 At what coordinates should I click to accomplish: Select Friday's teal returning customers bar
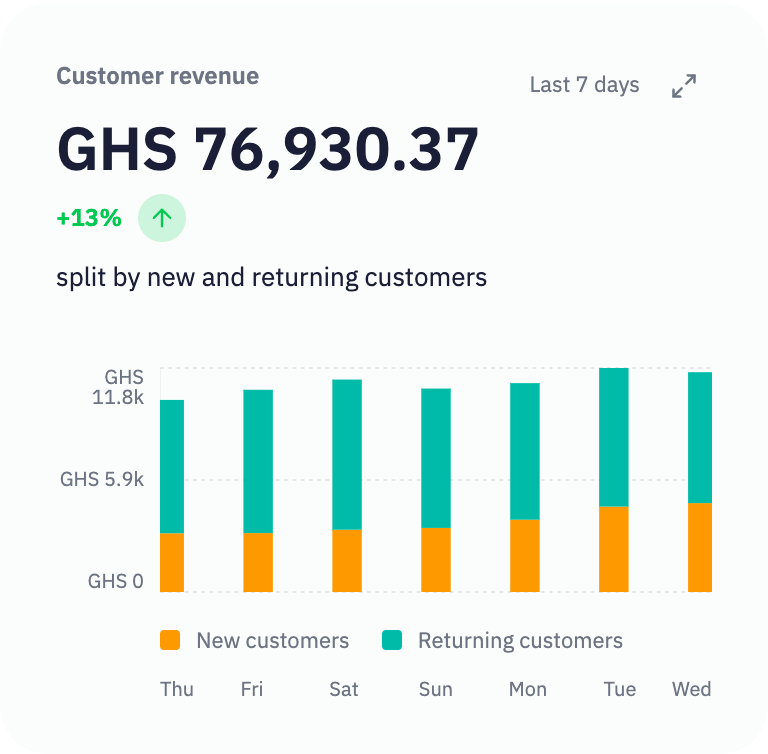[258, 461]
